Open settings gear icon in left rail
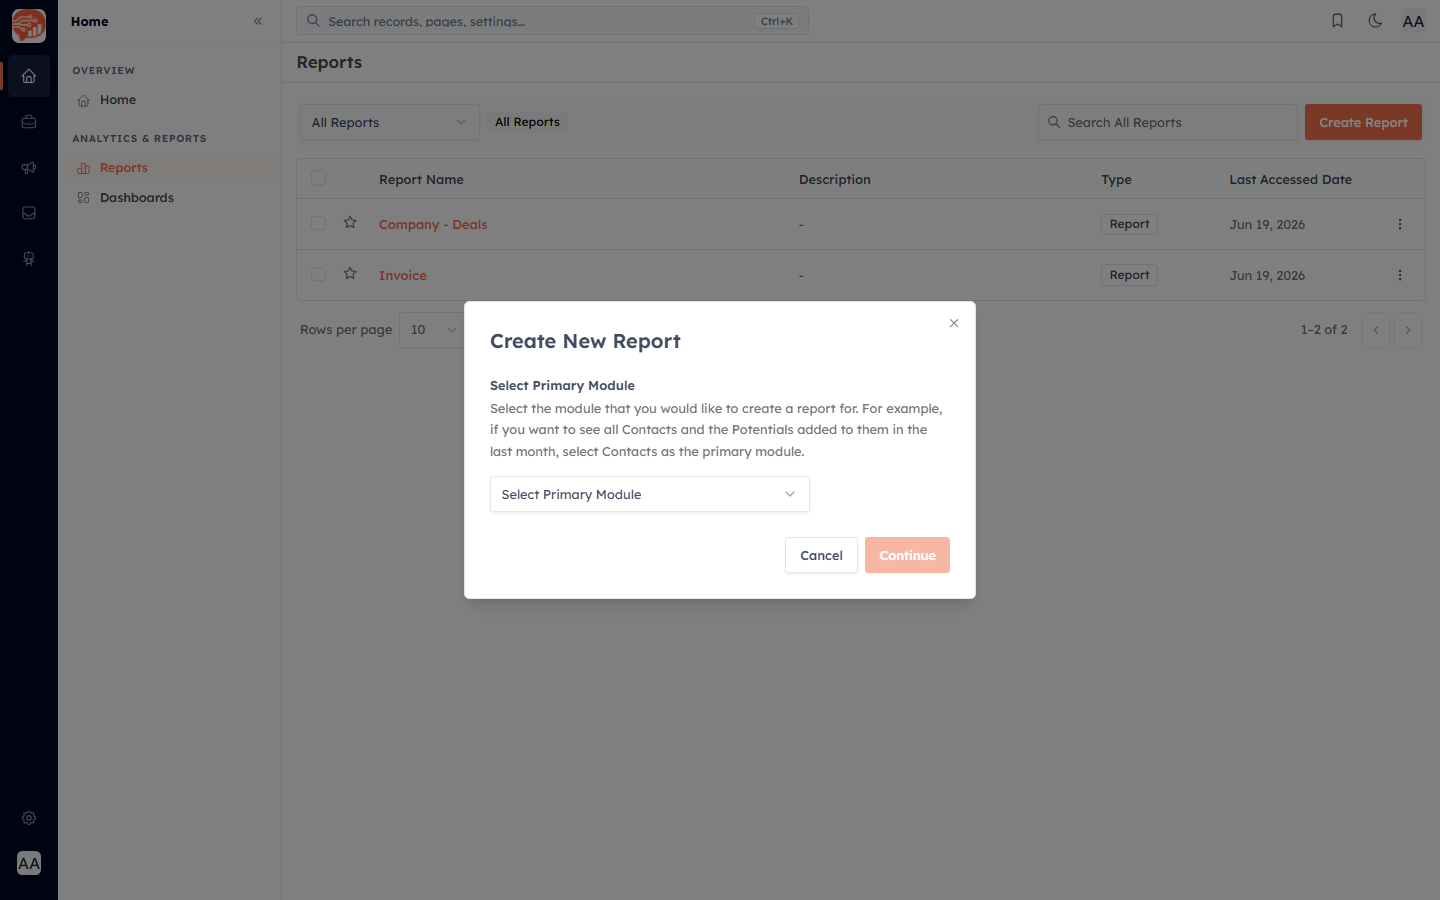Viewport: 1440px width, 900px height. tap(29, 818)
